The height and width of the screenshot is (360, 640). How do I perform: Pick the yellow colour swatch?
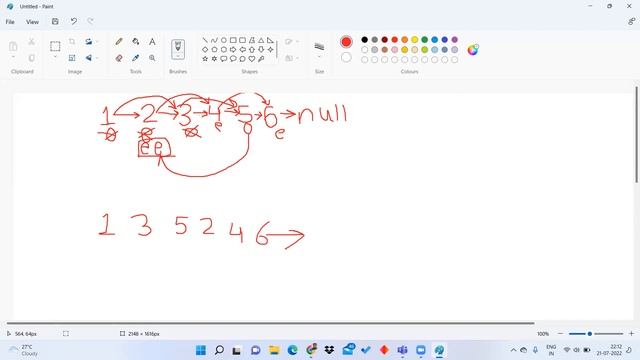point(414,40)
